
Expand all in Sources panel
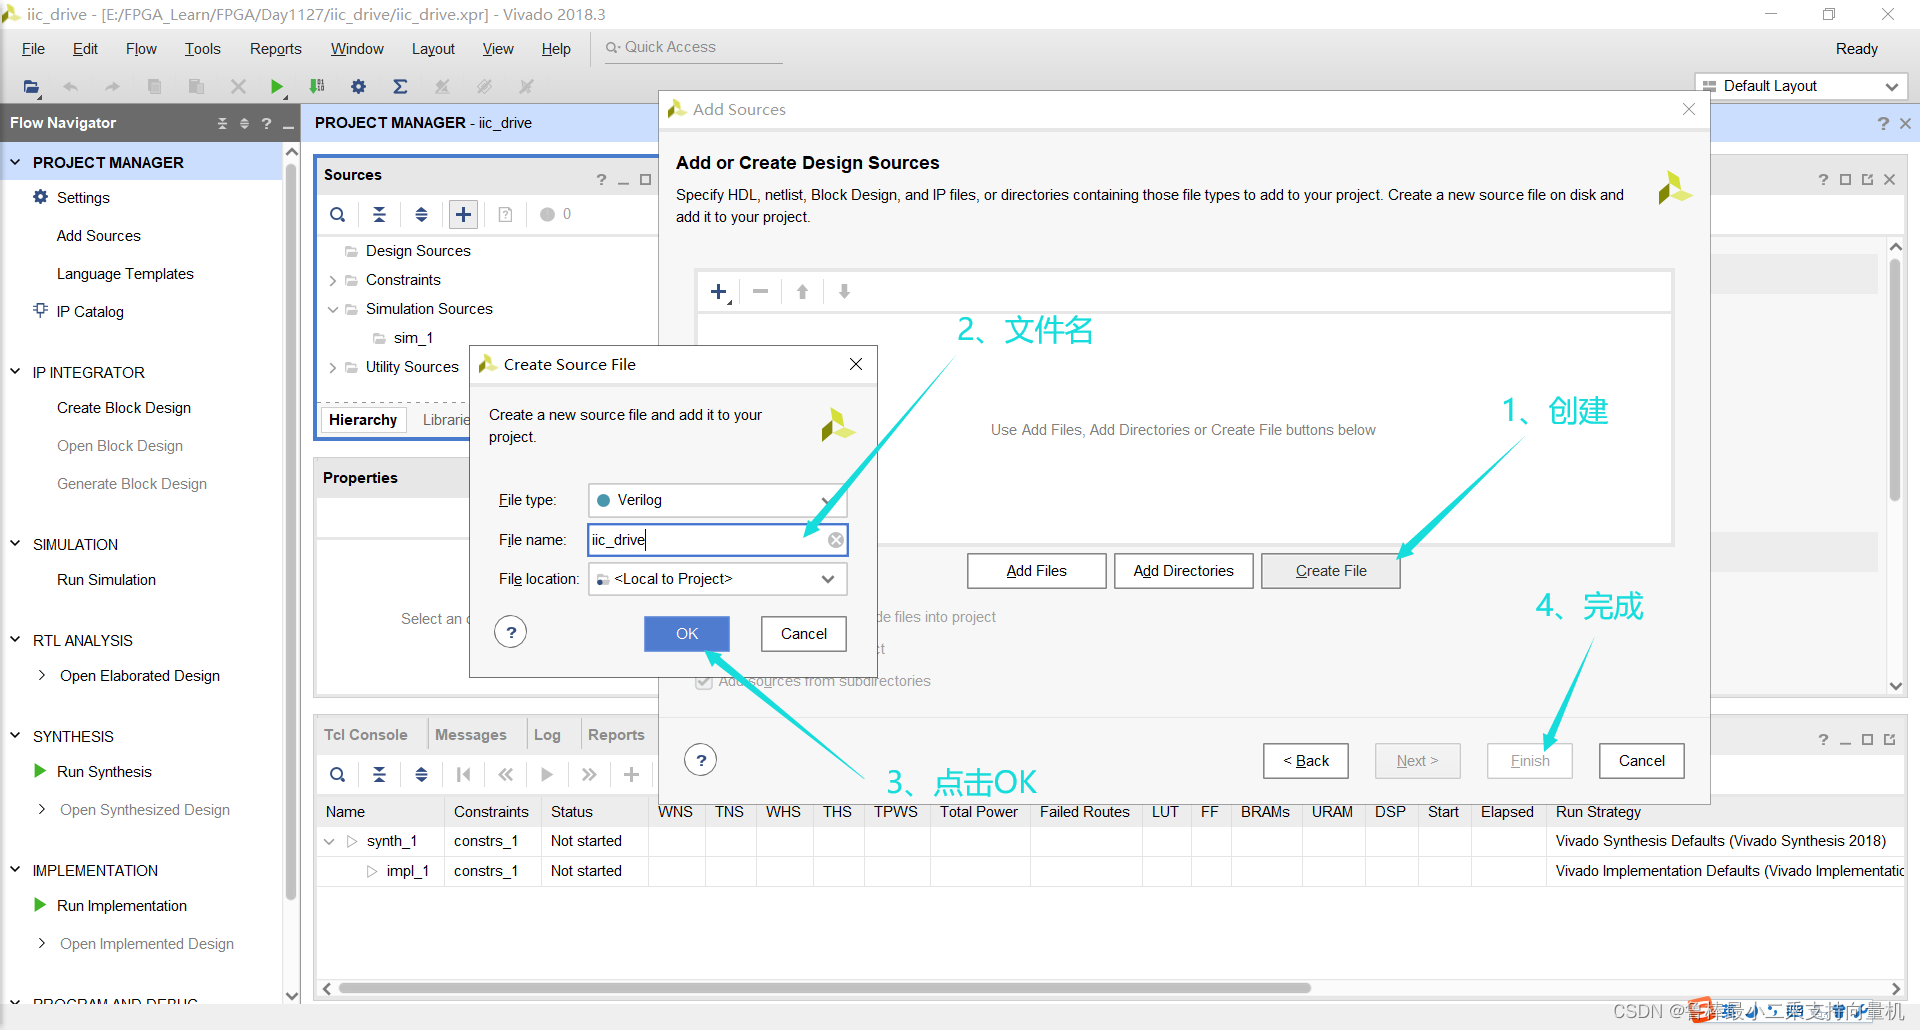pos(422,214)
